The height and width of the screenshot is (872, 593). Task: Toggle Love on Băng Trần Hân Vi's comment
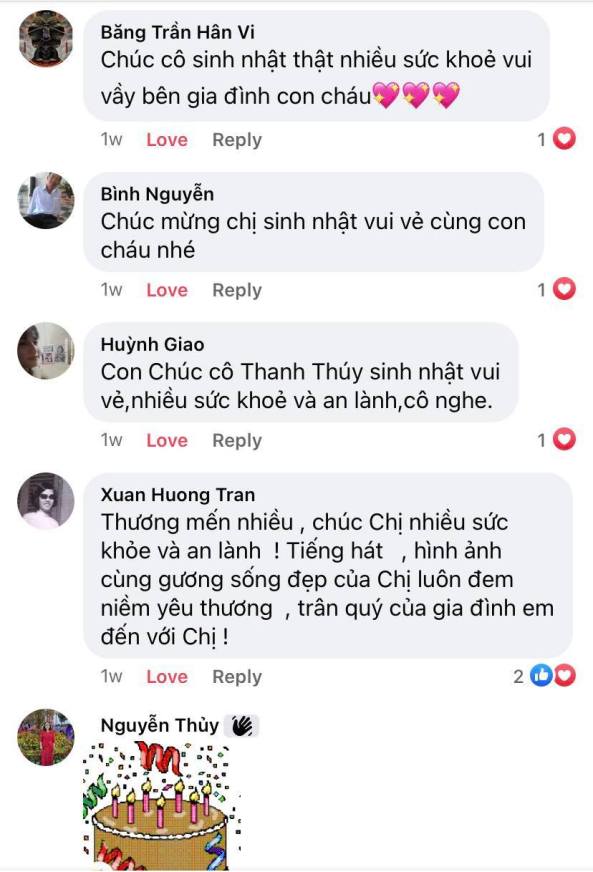click(167, 140)
